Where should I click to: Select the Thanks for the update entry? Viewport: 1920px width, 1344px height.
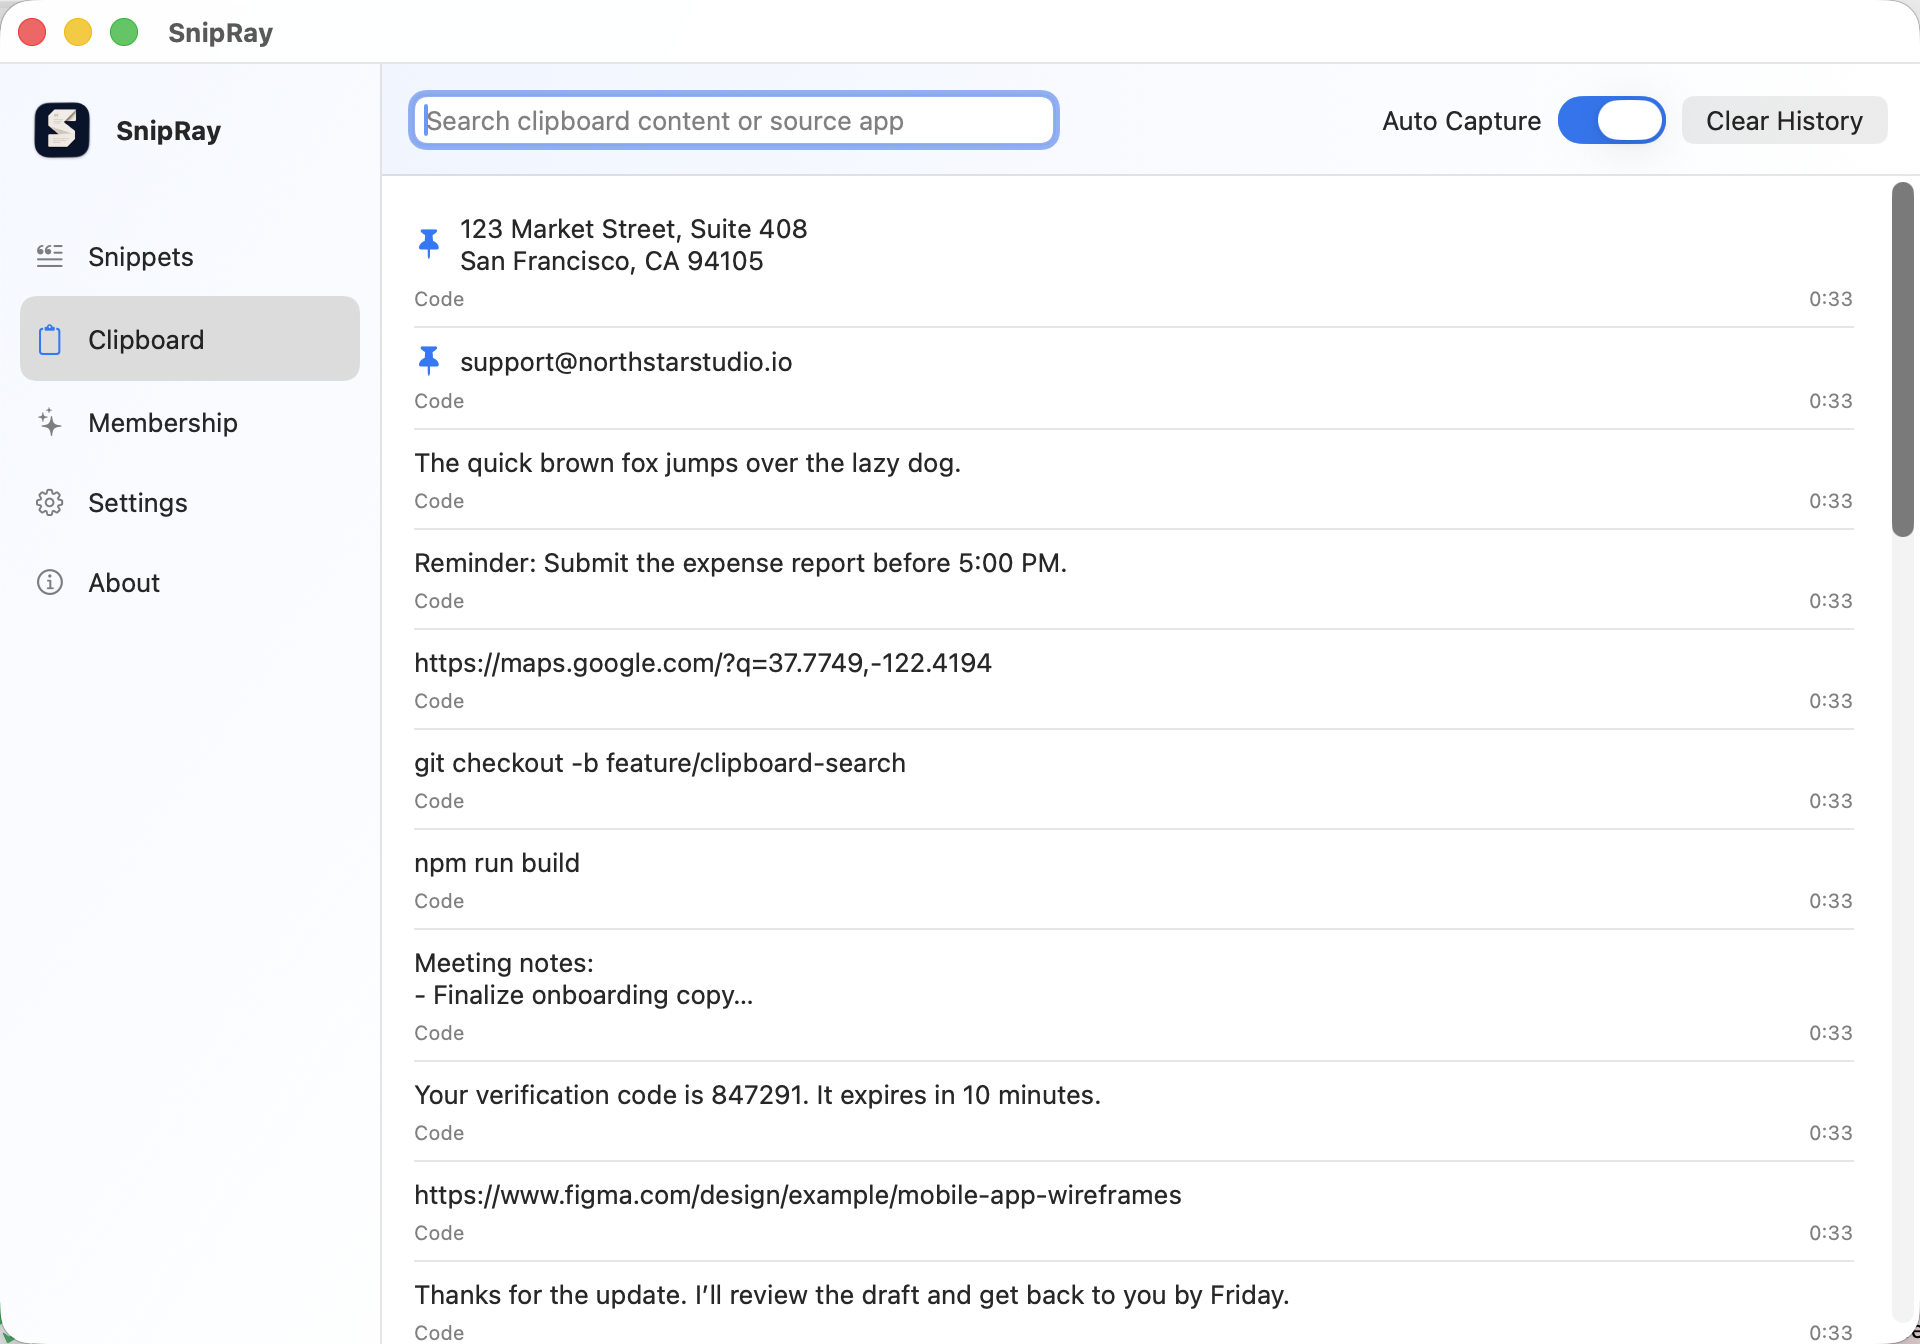tap(1134, 1304)
